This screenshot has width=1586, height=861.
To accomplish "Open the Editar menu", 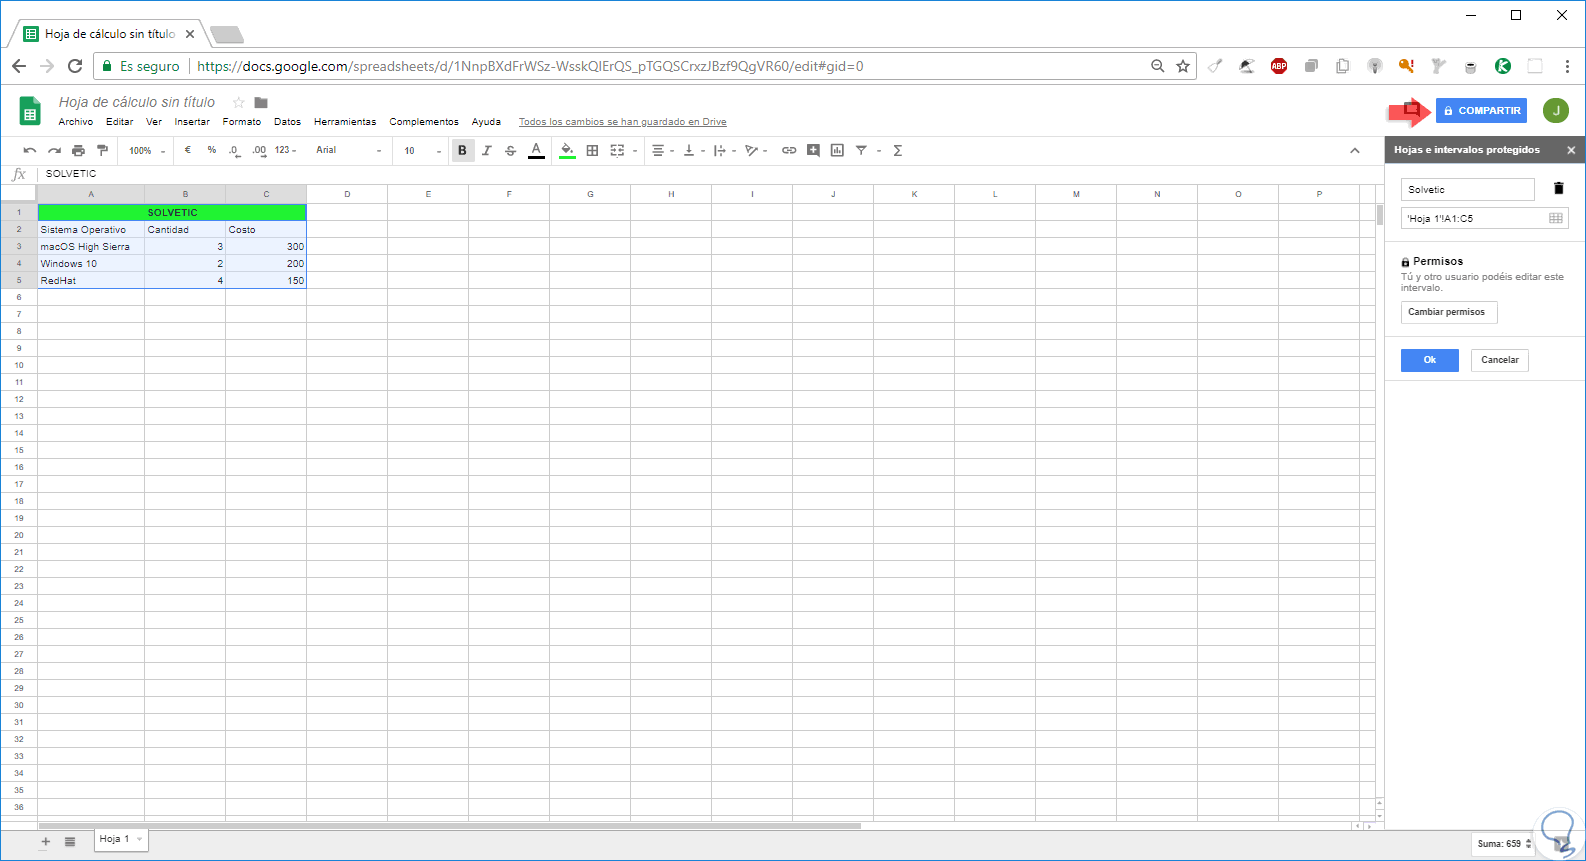I will coord(120,122).
